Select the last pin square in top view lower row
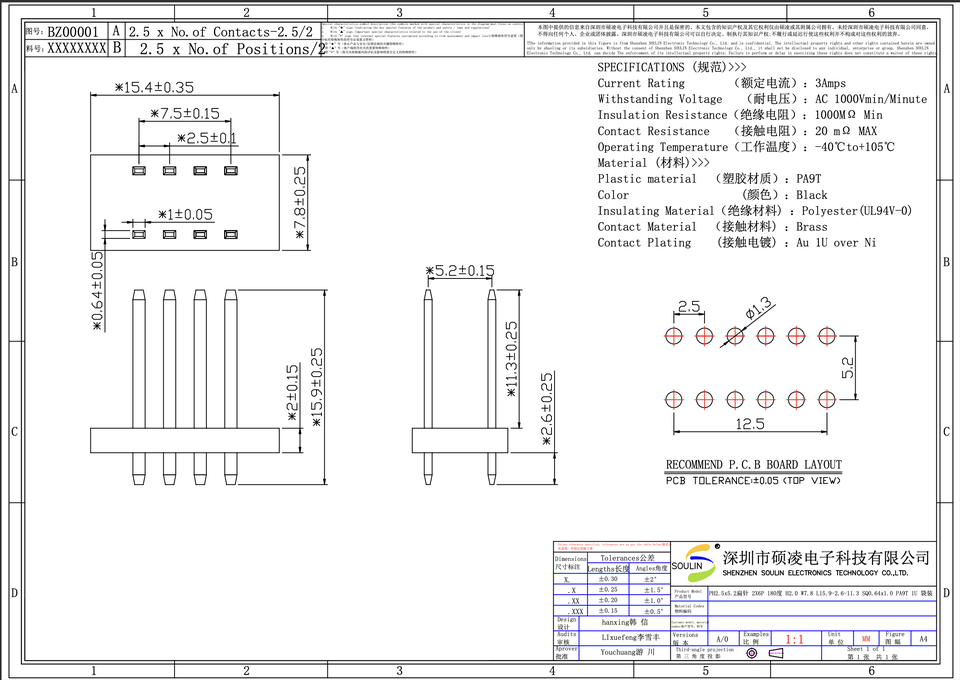 tap(230, 234)
